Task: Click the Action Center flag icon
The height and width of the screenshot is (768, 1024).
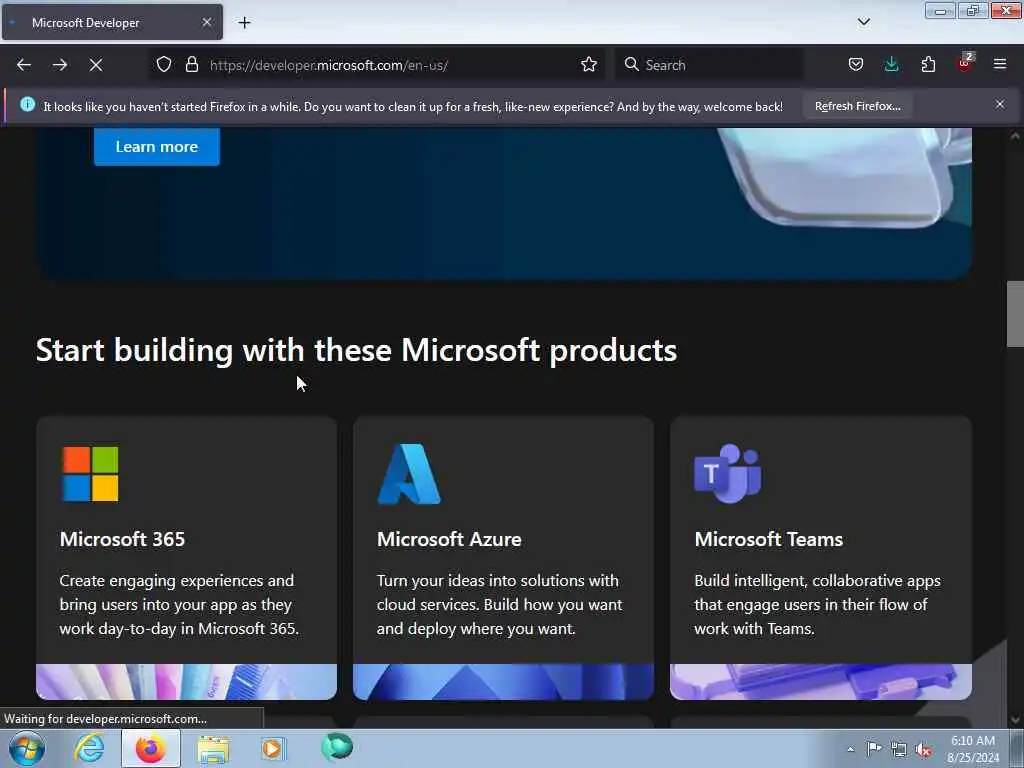Action: coord(874,748)
